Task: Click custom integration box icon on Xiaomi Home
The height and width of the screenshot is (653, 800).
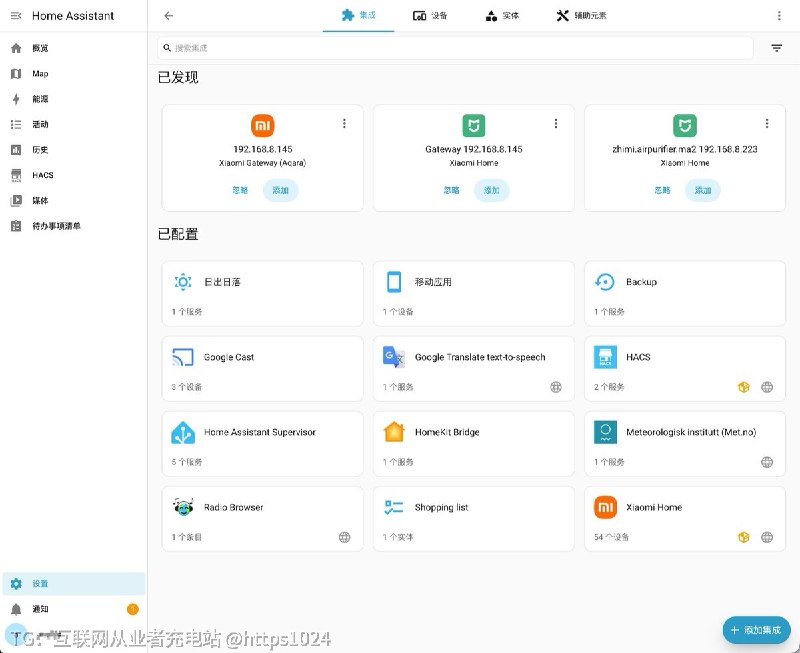Action: 743,537
